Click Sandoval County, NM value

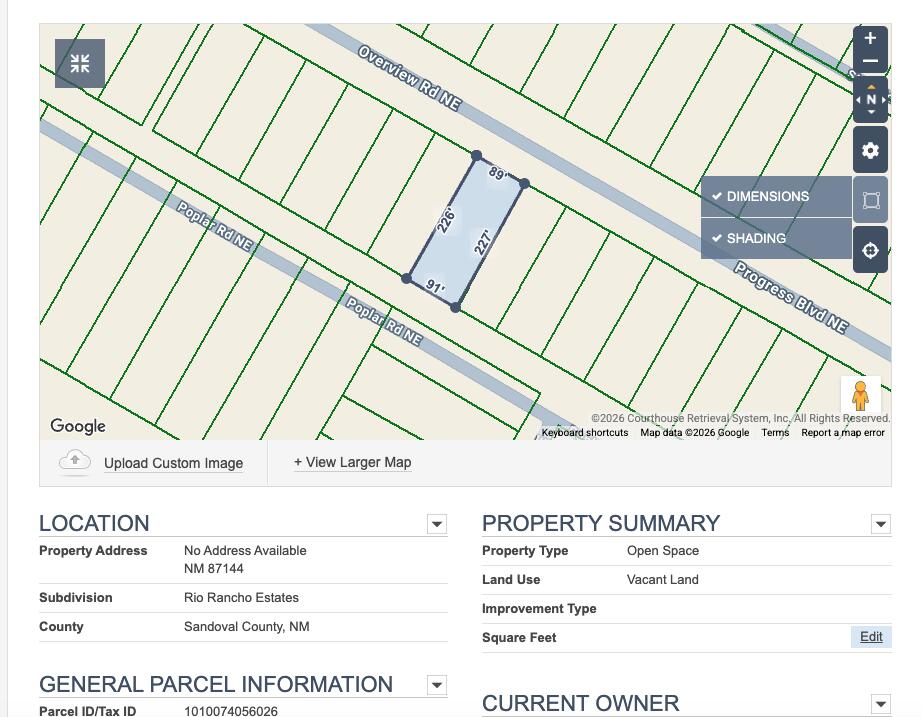246,626
